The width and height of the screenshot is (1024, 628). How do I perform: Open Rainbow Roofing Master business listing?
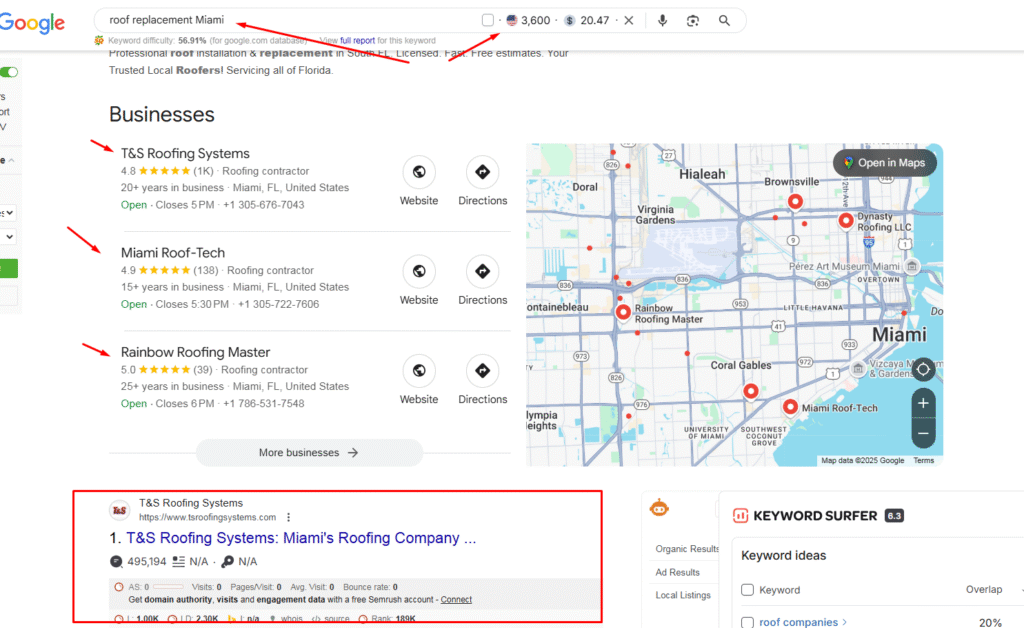[195, 352]
